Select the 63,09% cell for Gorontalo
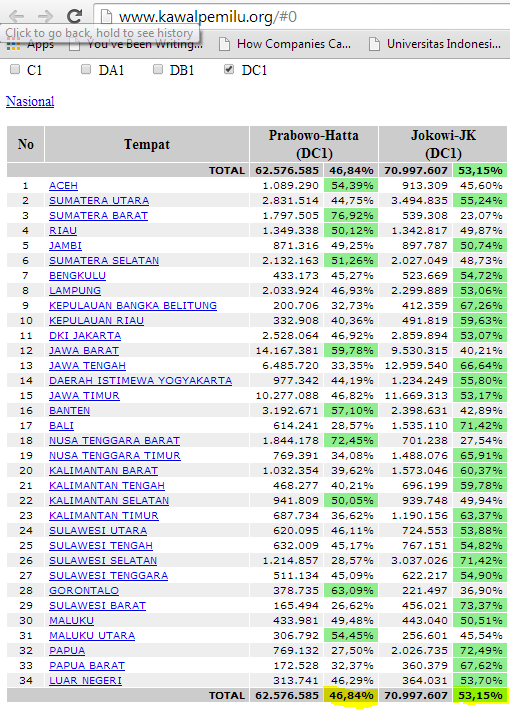The height and width of the screenshot is (709, 510). point(351,590)
